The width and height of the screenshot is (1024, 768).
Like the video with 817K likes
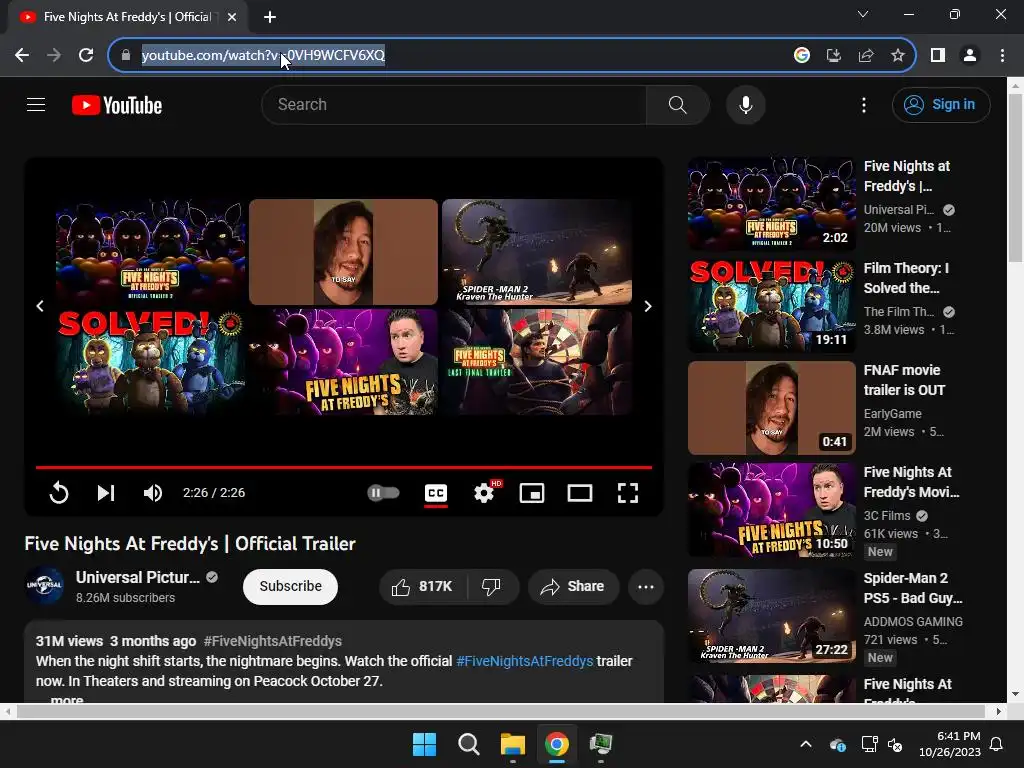coord(423,586)
